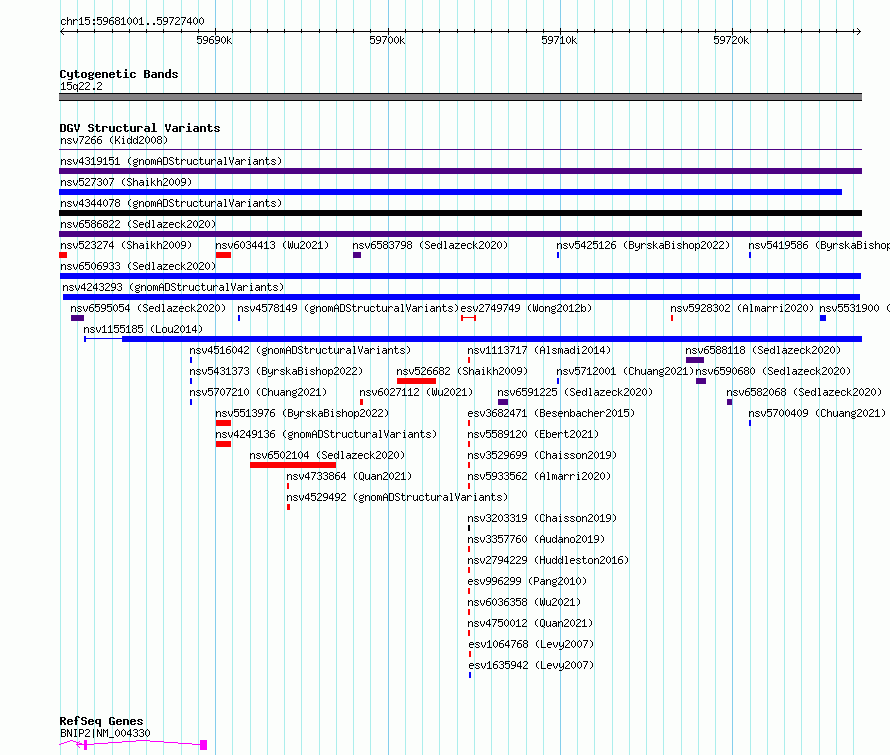Click nsv523274 (Shaikh2009) label
The width and height of the screenshot is (890, 755).
126,245
